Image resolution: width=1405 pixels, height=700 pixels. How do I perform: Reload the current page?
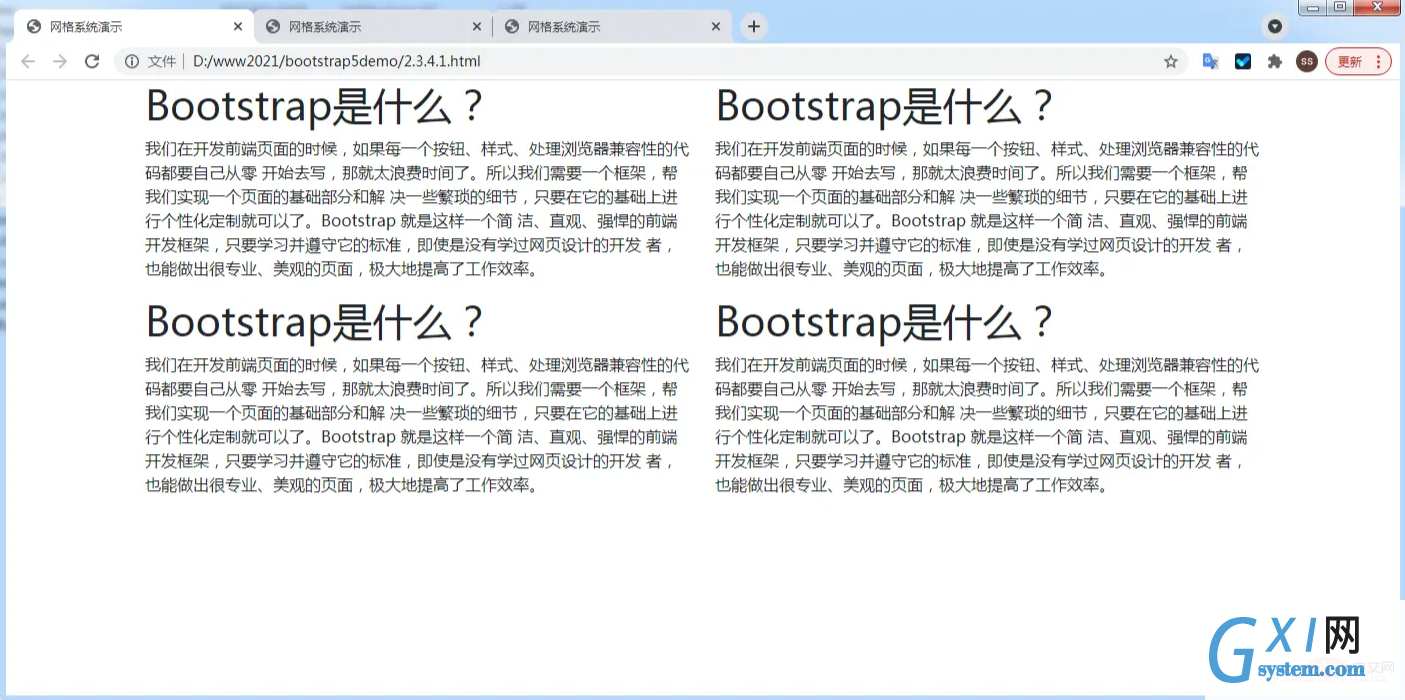[x=92, y=62]
